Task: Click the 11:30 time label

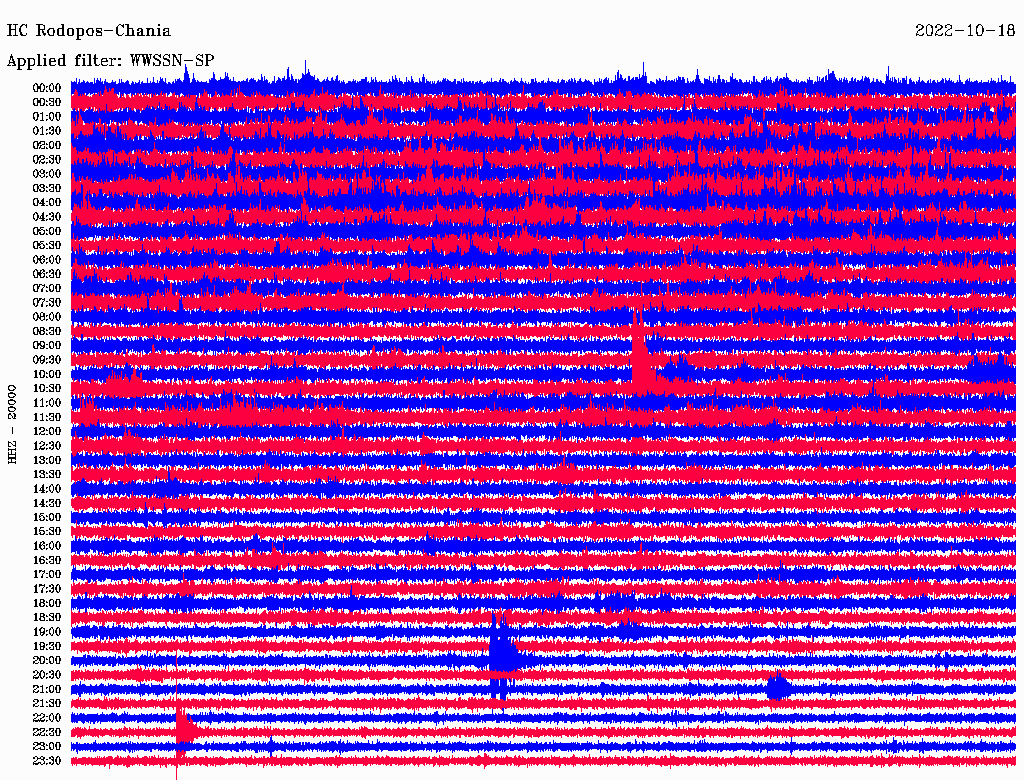Action: 47,417
